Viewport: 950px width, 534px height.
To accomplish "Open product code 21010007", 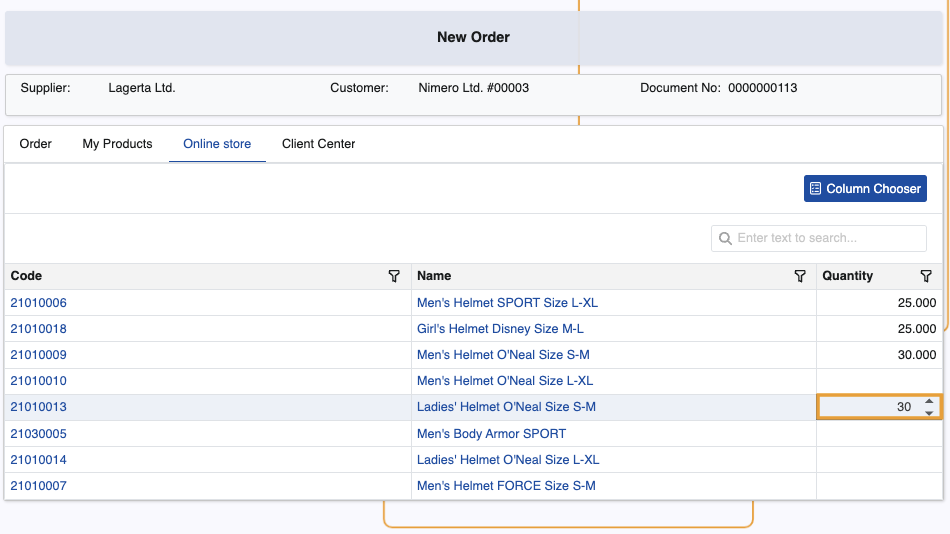I will (x=38, y=486).
